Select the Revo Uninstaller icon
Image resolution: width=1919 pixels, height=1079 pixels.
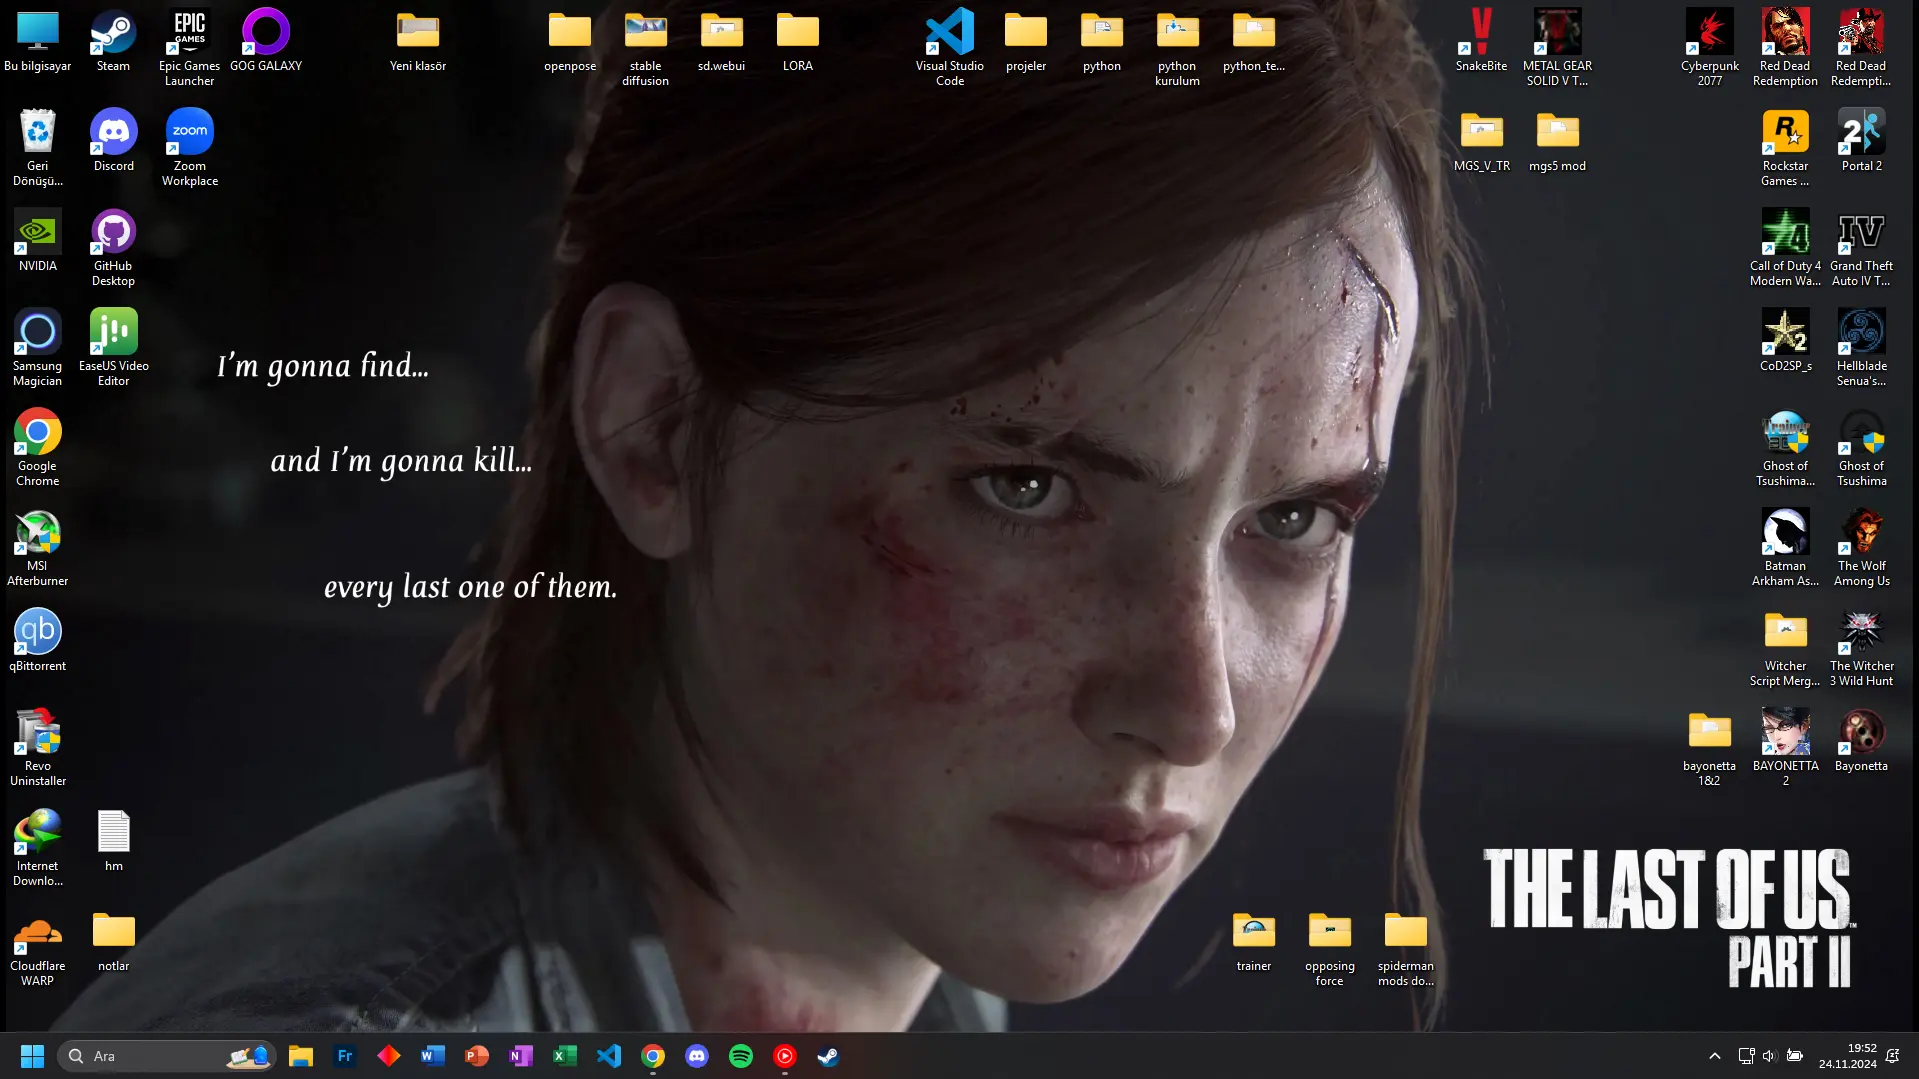37,748
